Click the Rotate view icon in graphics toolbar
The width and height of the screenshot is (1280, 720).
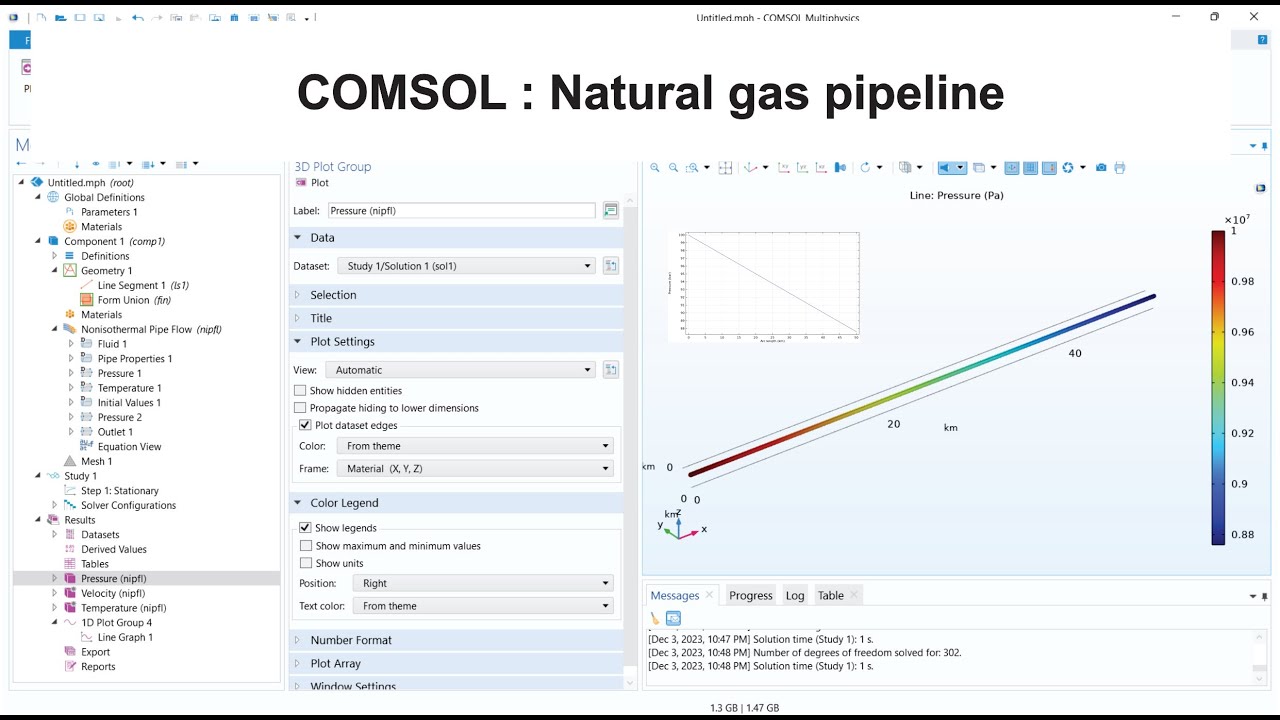(x=865, y=167)
